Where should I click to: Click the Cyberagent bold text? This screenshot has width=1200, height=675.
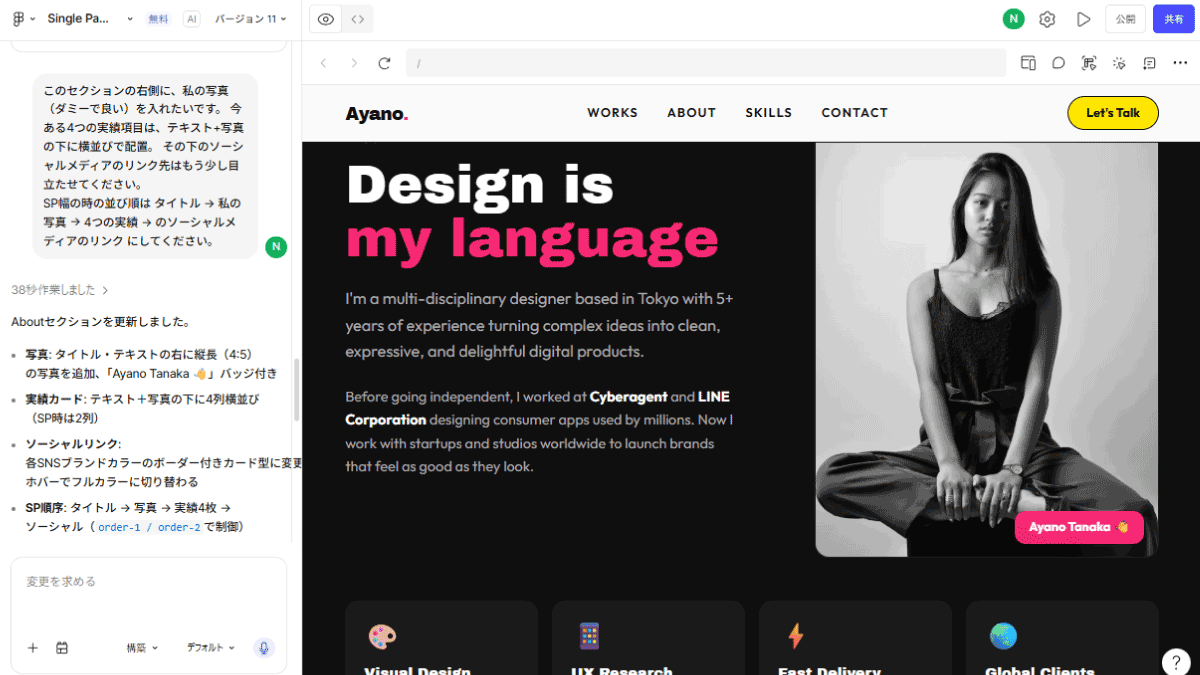(x=628, y=397)
